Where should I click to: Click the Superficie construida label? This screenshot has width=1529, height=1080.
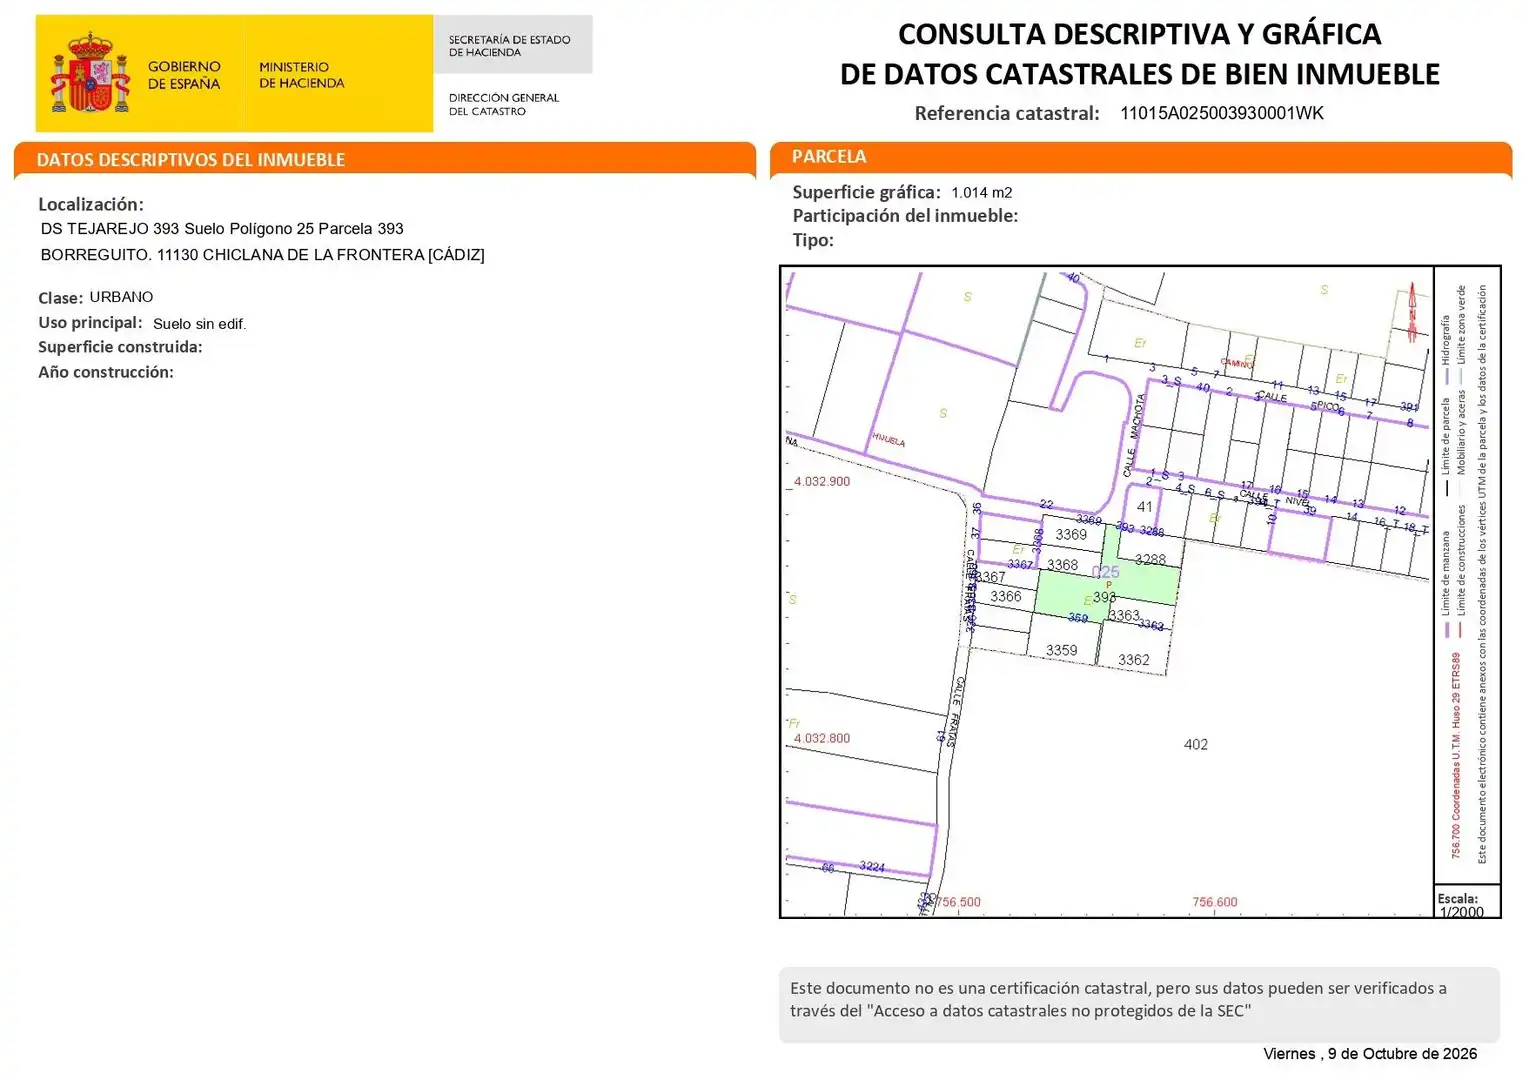pos(120,347)
